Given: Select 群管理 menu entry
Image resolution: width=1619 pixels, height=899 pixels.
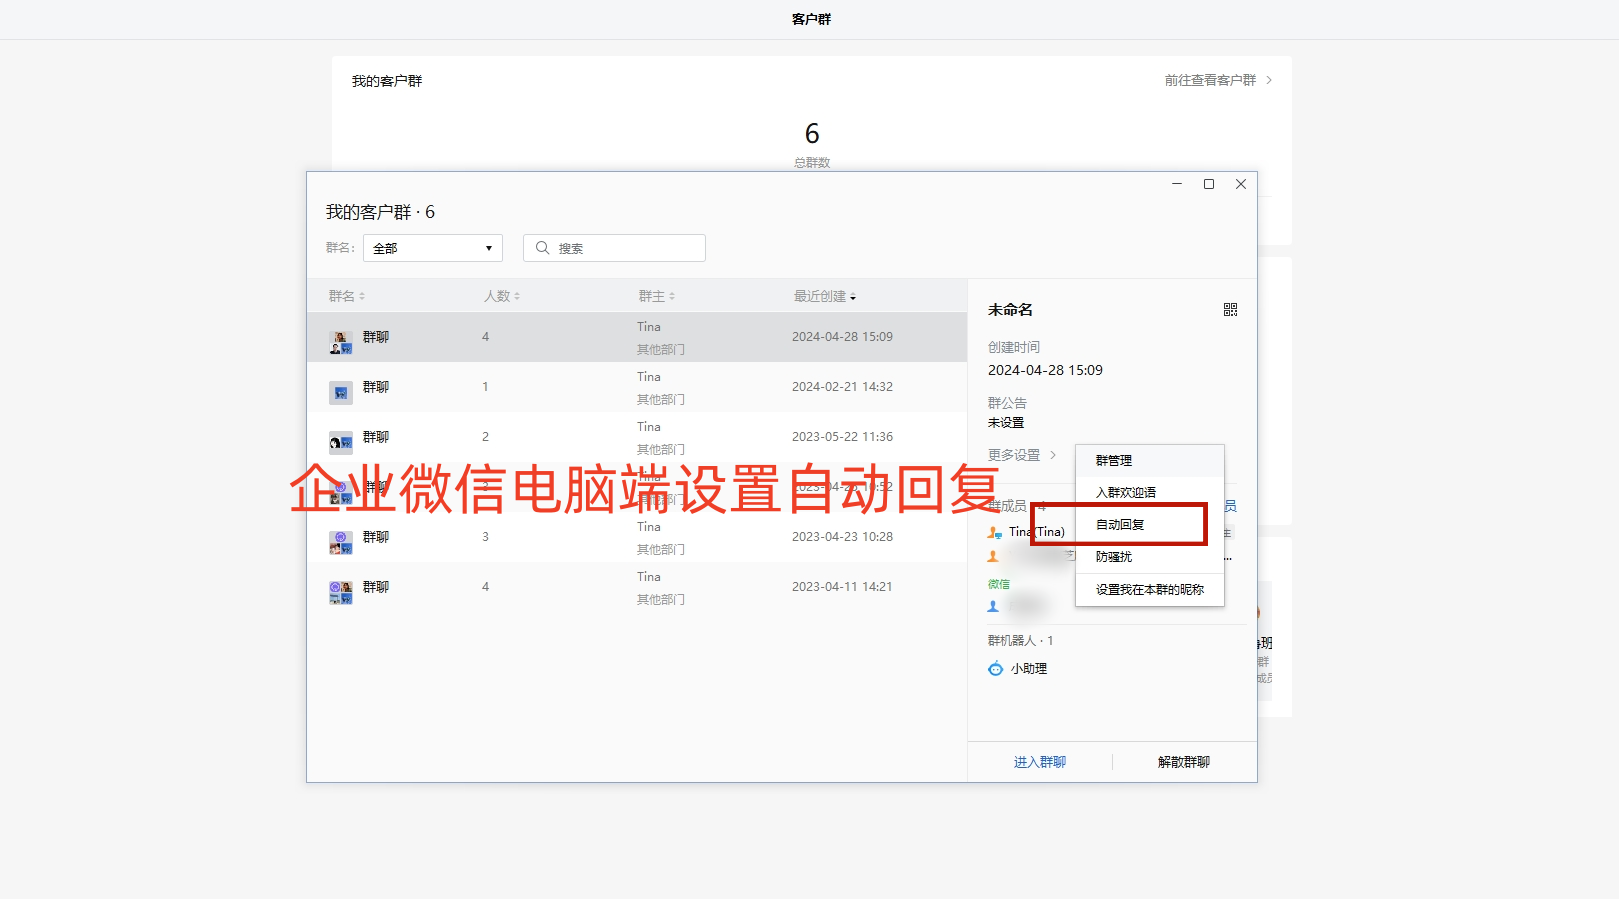Looking at the screenshot, I should 1150,461.
